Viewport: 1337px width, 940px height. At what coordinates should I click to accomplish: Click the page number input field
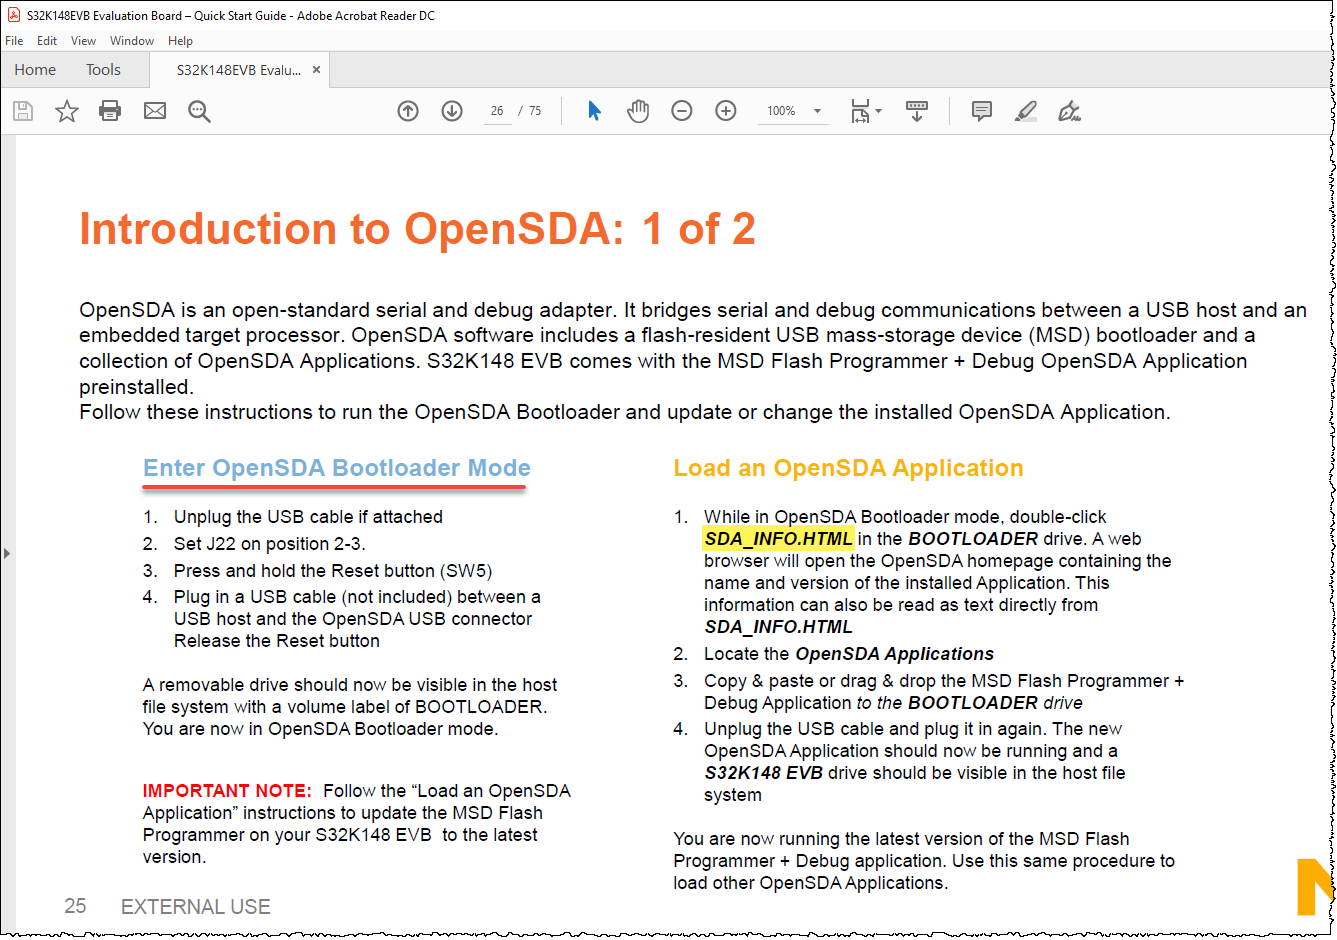(x=497, y=111)
